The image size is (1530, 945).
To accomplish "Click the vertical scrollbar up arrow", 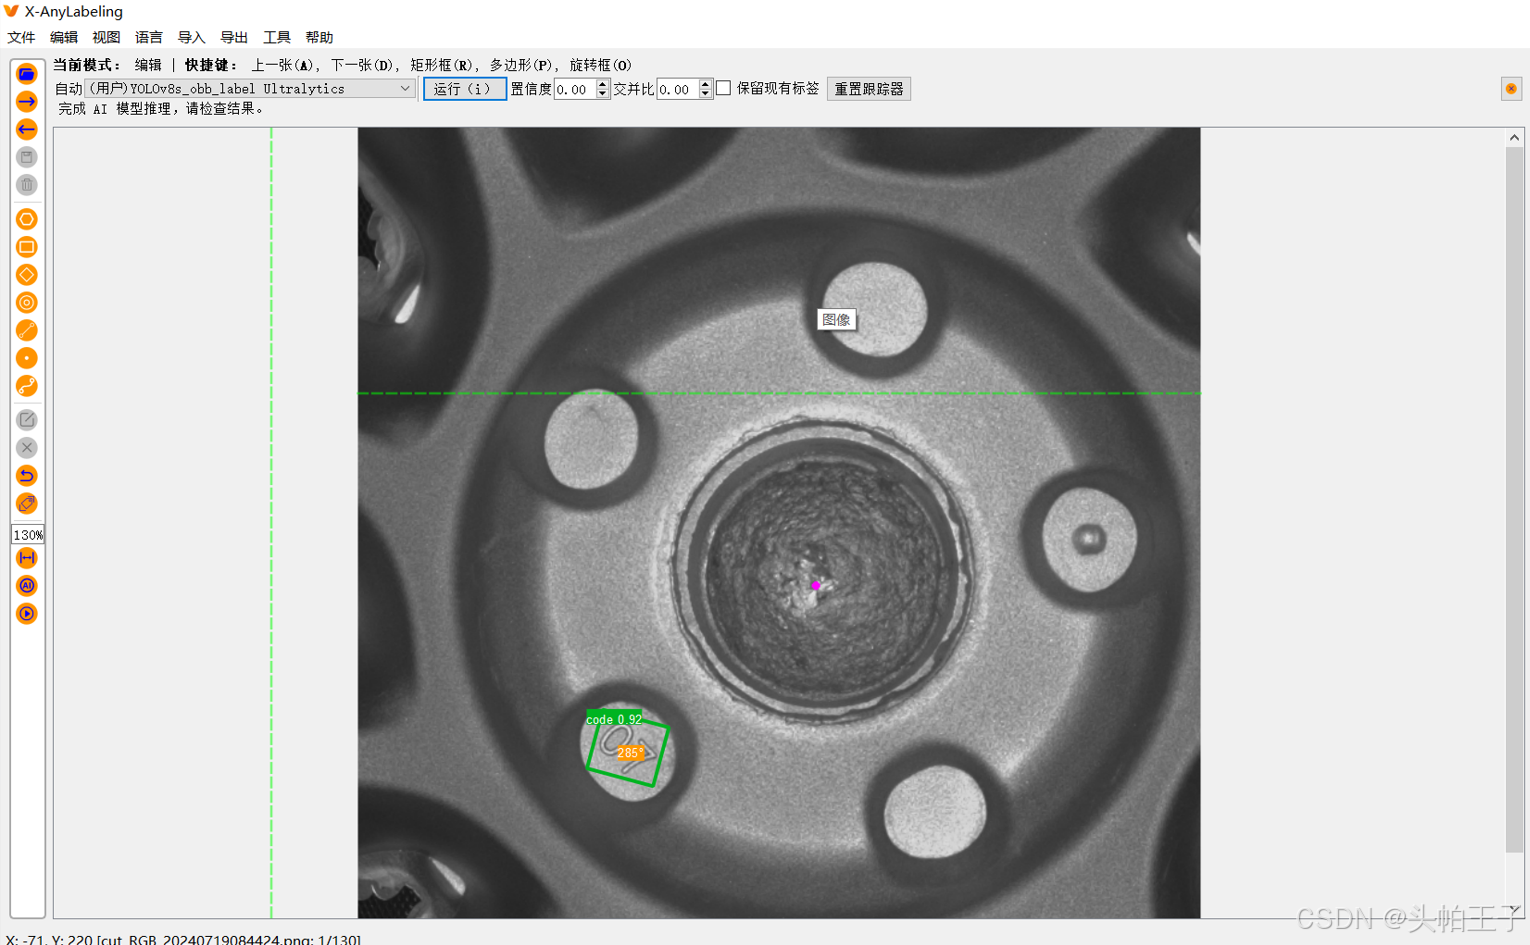I will [x=1515, y=138].
